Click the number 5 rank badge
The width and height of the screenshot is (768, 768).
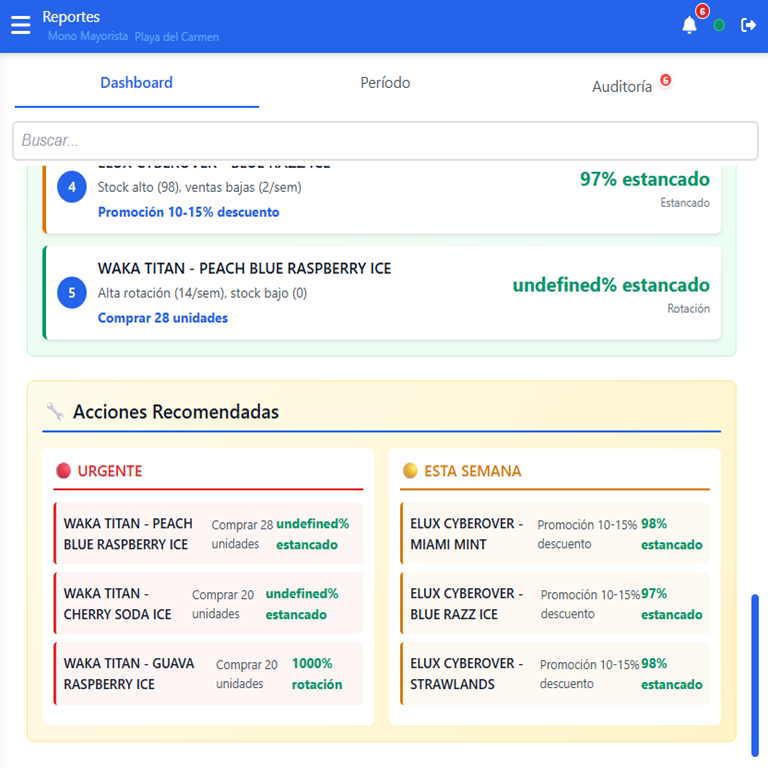click(72, 293)
